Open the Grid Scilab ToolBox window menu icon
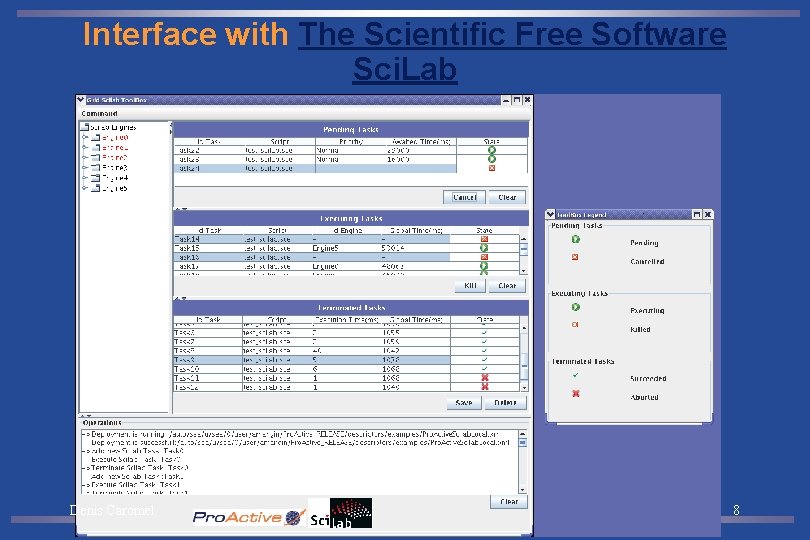Viewport: 810px width, 540px height. click(x=81, y=100)
